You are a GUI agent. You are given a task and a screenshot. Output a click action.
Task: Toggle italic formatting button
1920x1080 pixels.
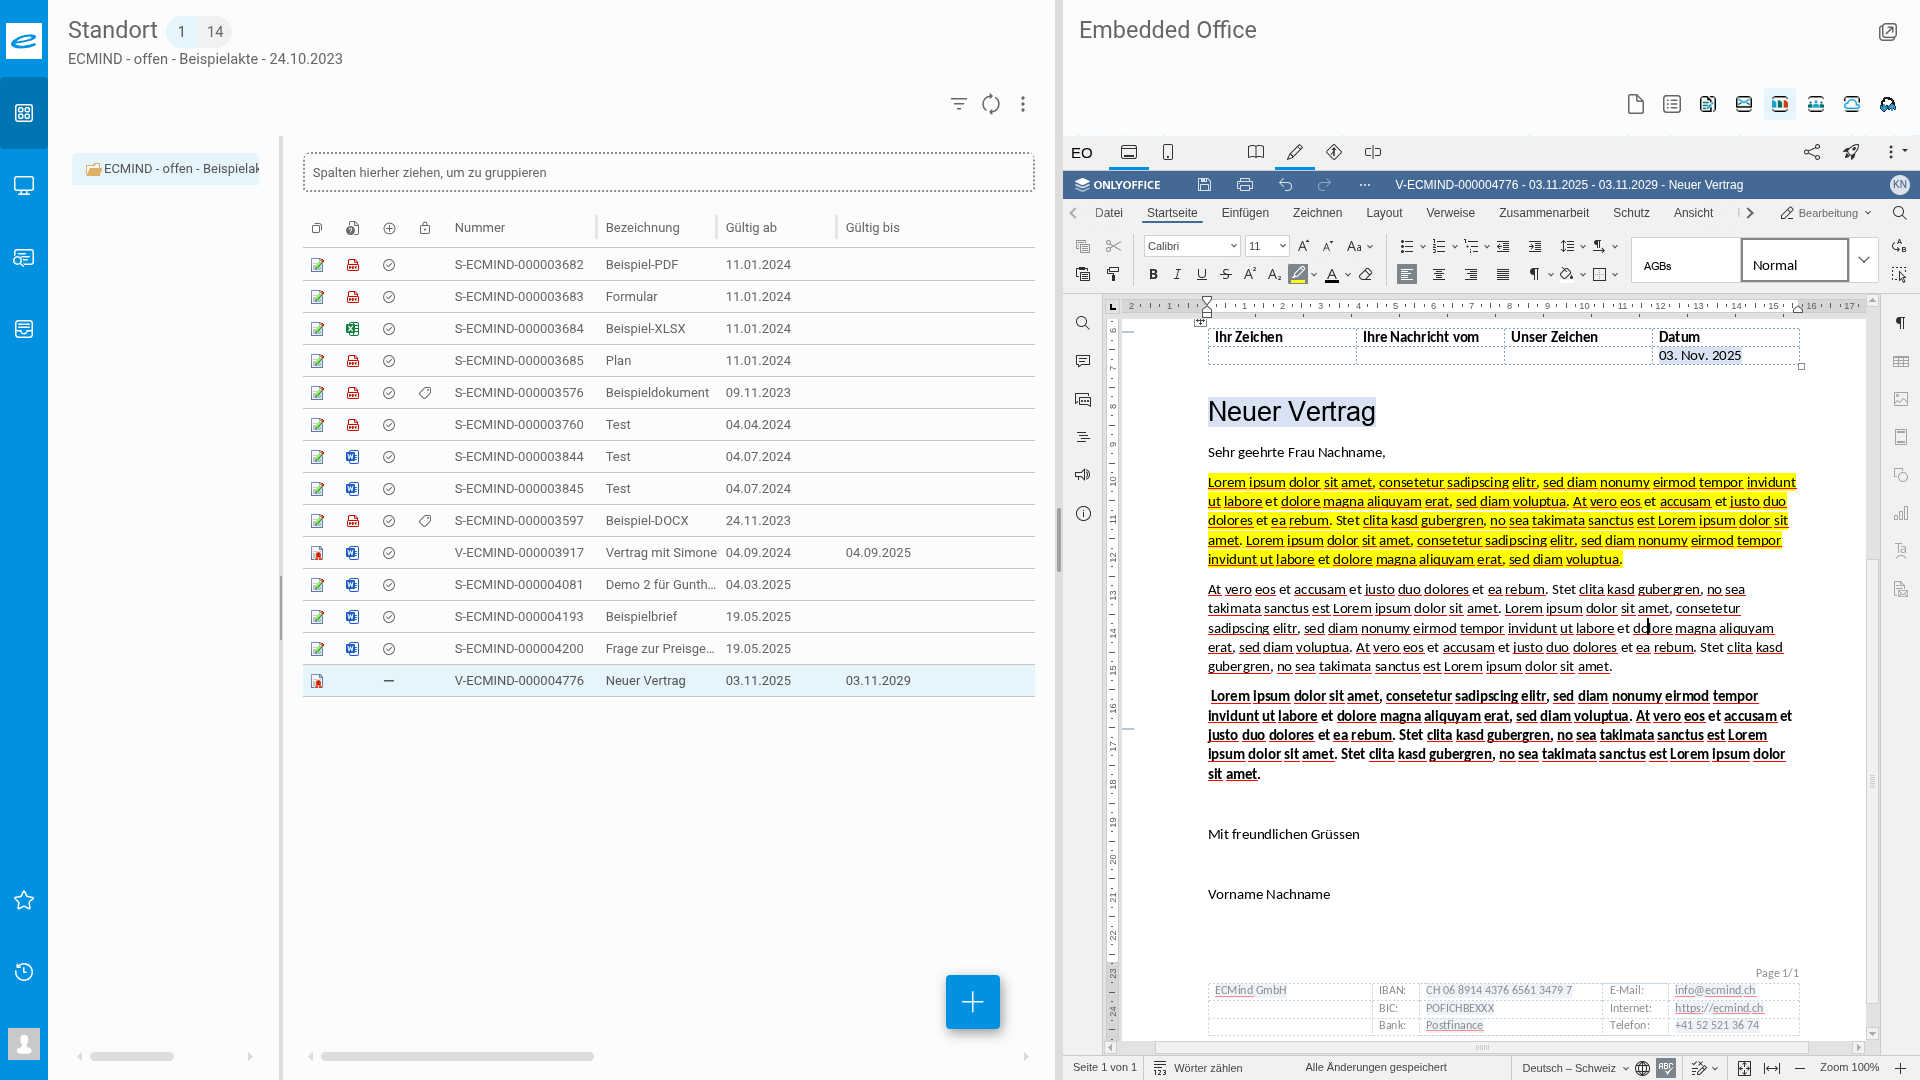1177,274
